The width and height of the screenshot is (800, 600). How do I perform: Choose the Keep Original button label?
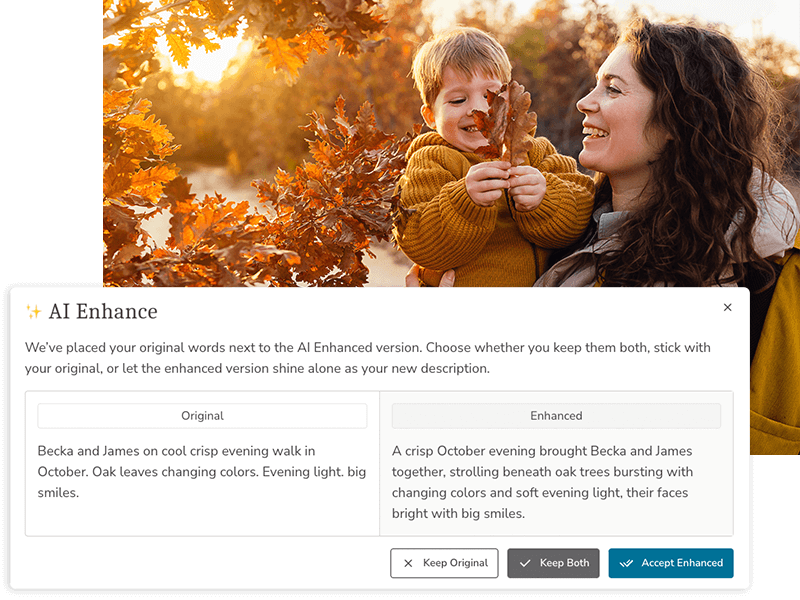pyautogui.click(x=455, y=563)
